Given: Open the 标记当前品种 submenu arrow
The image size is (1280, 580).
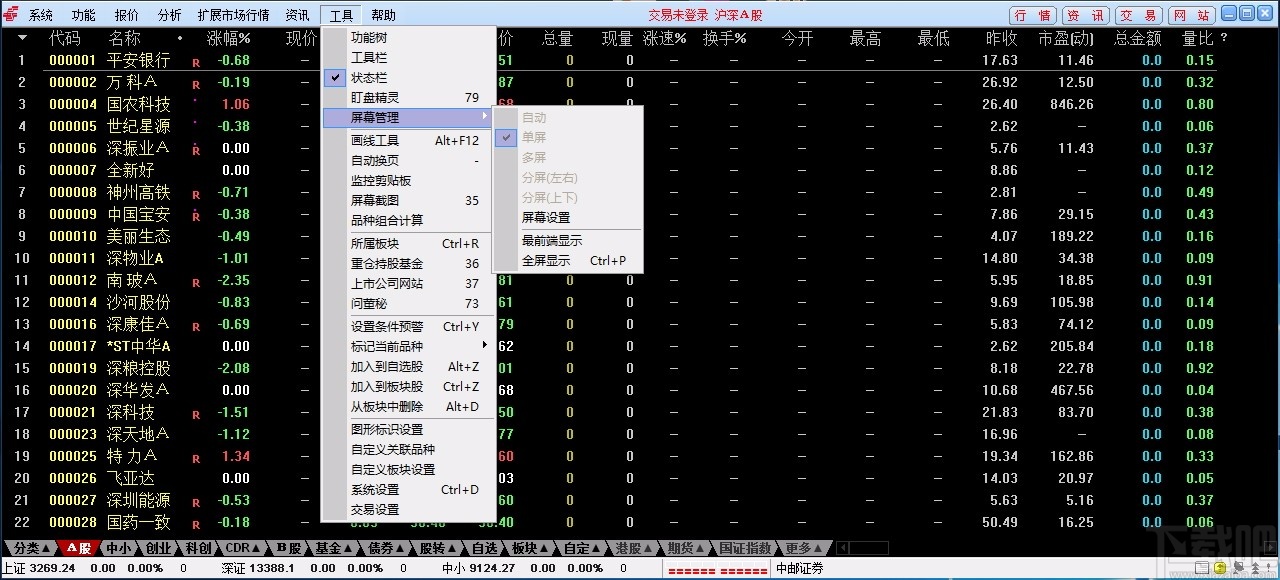Looking at the screenshot, I should tap(485, 344).
